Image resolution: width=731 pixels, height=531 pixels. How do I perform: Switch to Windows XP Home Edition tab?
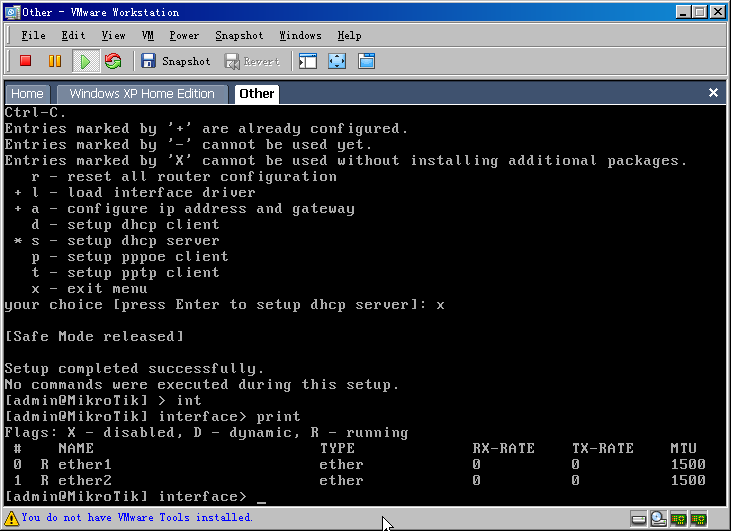pyautogui.click(x=142, y=94)
